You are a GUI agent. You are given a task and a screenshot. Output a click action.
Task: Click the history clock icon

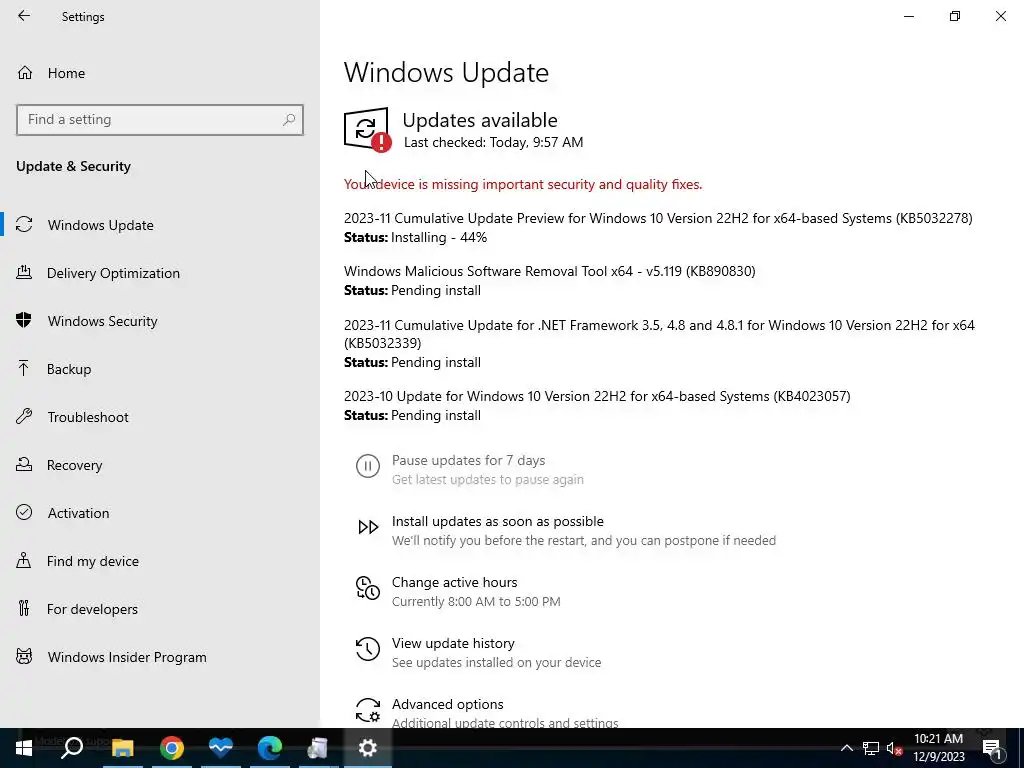pos(368,649)
